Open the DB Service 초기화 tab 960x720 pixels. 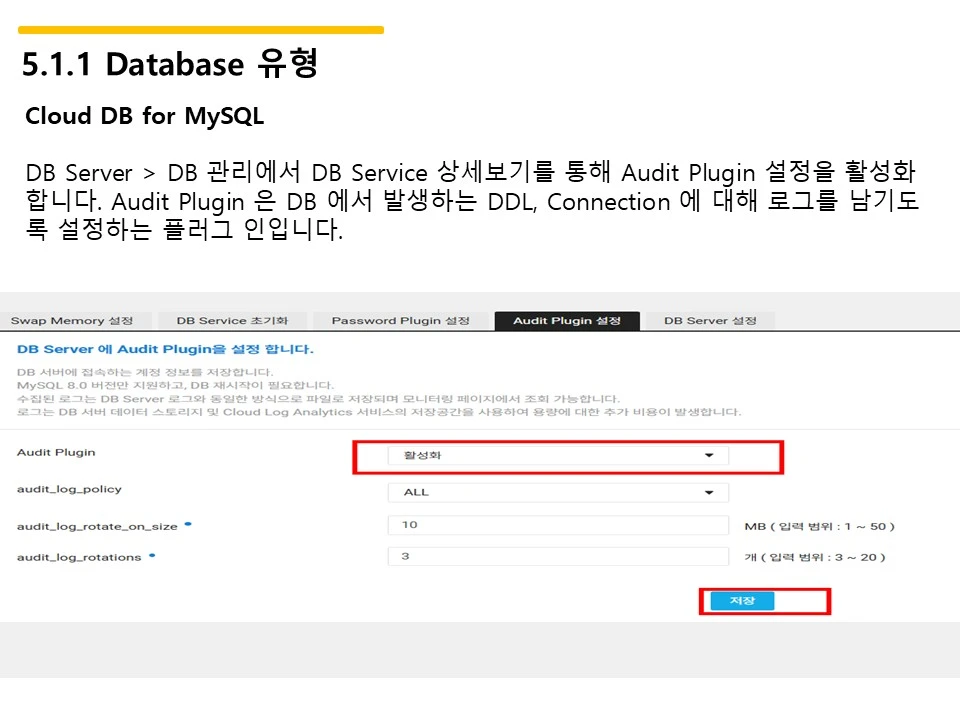232,321
